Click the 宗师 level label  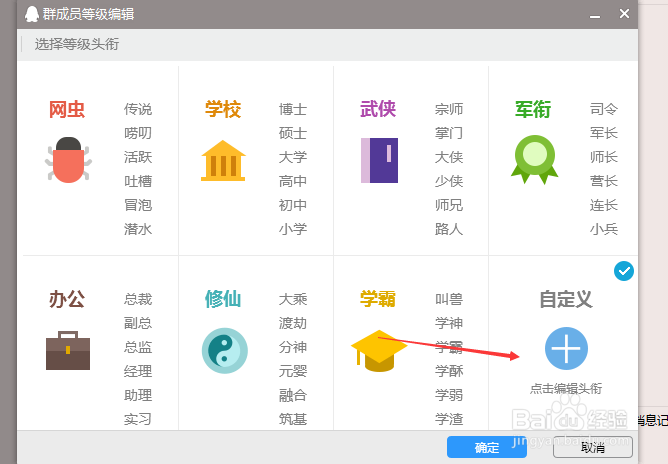pos(449,109)
